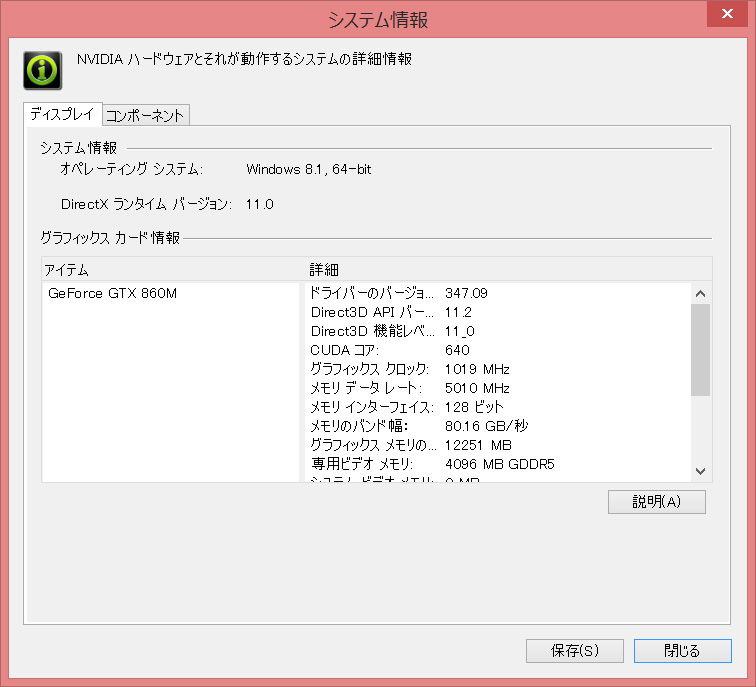The image size is (756, 687).
Task: Click the value 12251 MB
Action: click(x=478, y=445)
